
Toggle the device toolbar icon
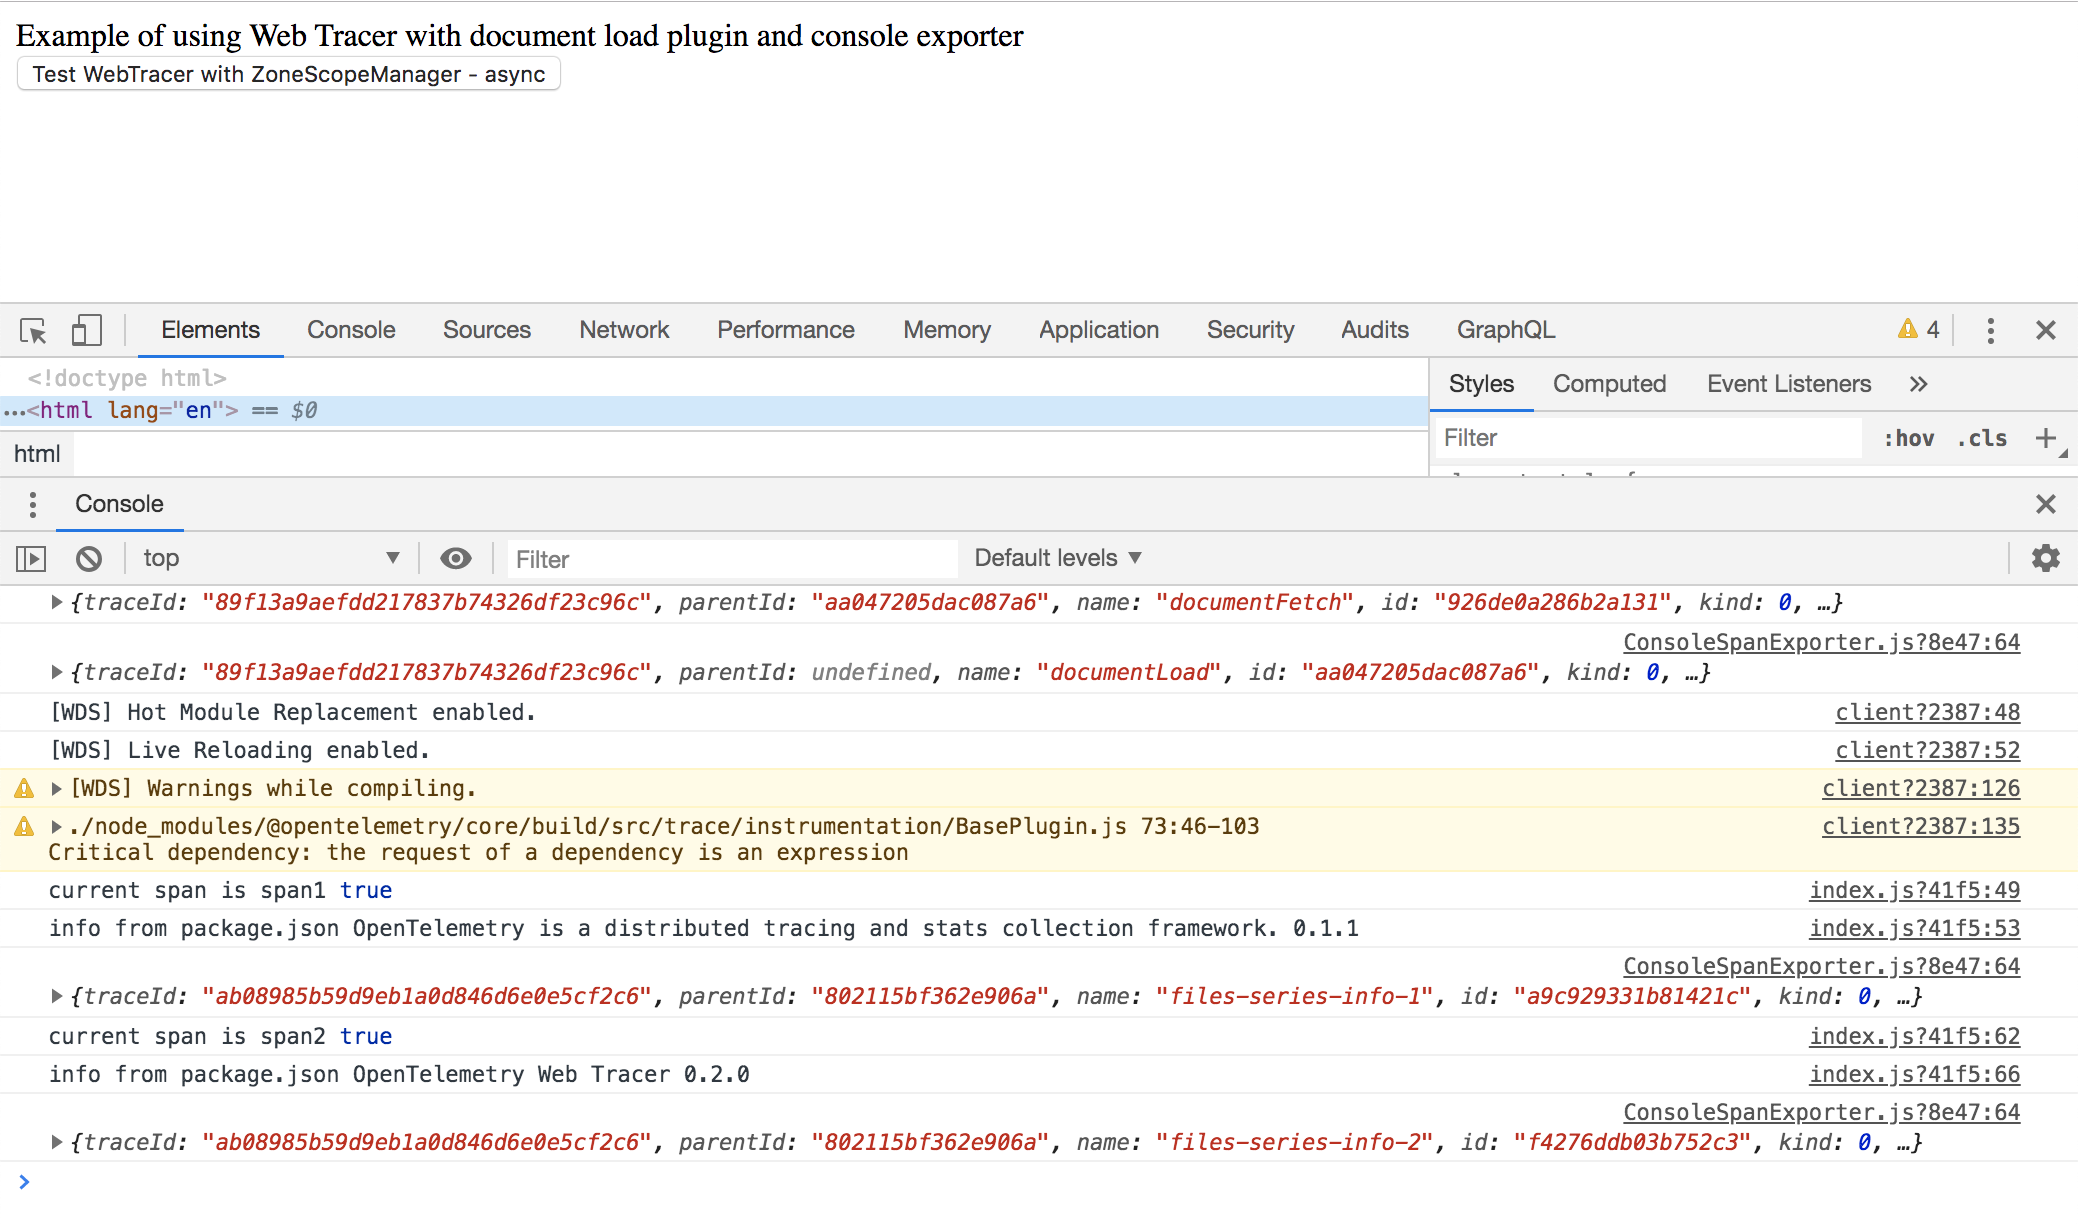coord(86,330)
